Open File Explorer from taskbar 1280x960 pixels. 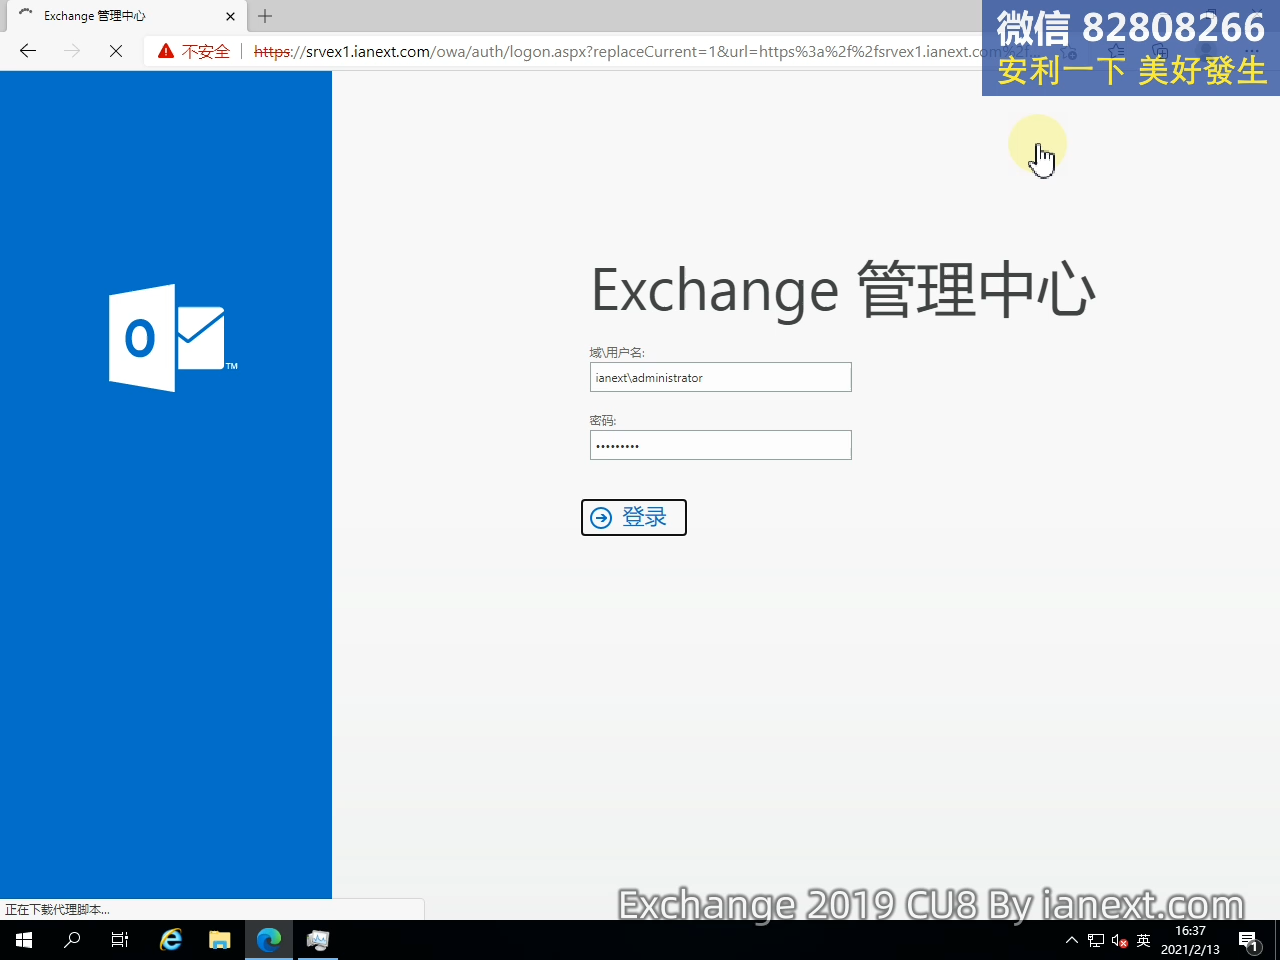(x=220, y=940)
